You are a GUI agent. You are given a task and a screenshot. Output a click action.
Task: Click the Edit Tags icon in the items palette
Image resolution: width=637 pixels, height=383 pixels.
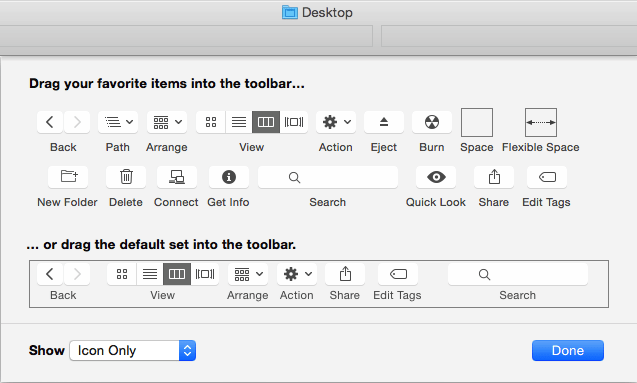(547, 177)
